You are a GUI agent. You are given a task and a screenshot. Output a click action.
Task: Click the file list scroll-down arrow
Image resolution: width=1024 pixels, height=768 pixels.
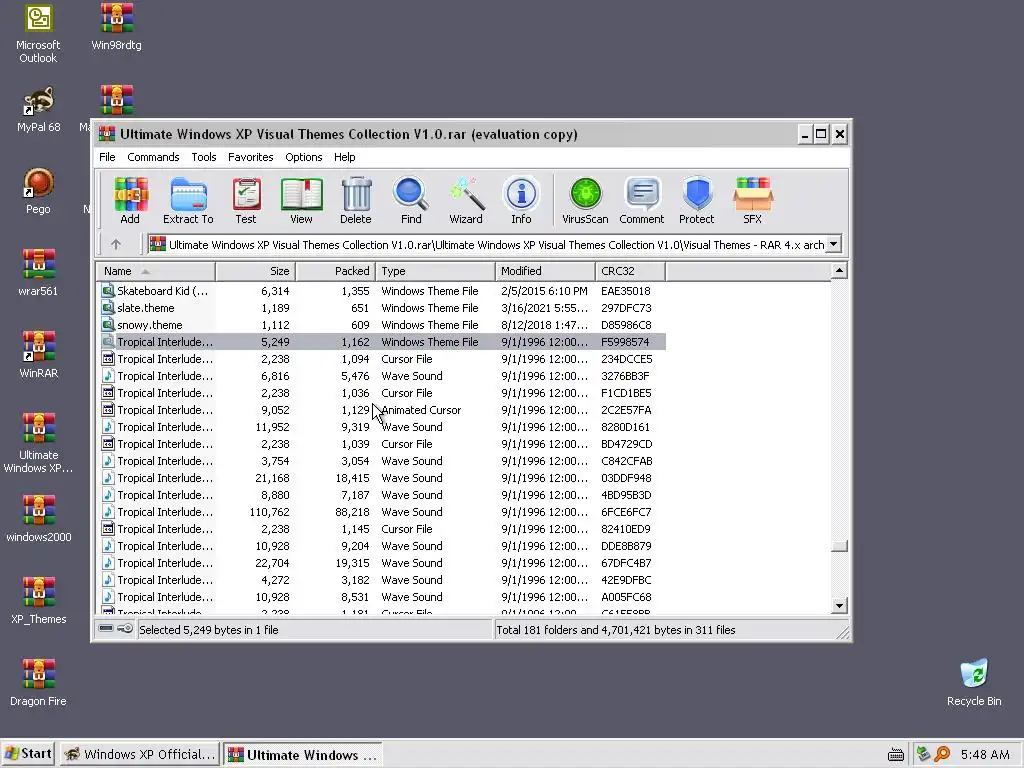839,605
